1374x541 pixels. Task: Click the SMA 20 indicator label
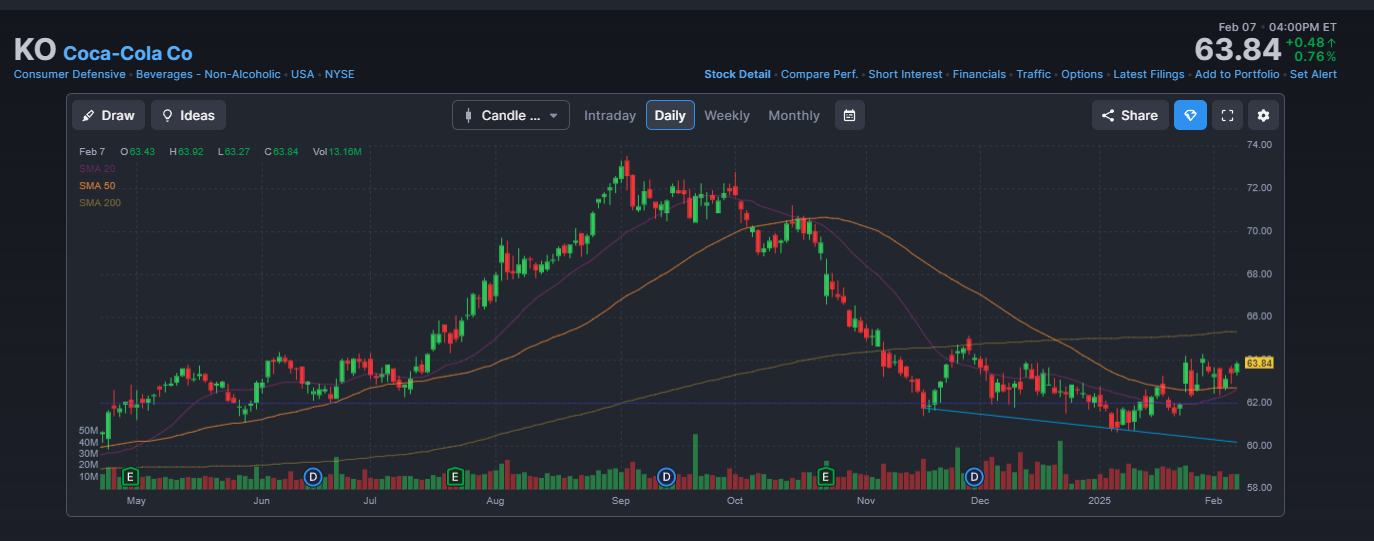click(97, 169)
